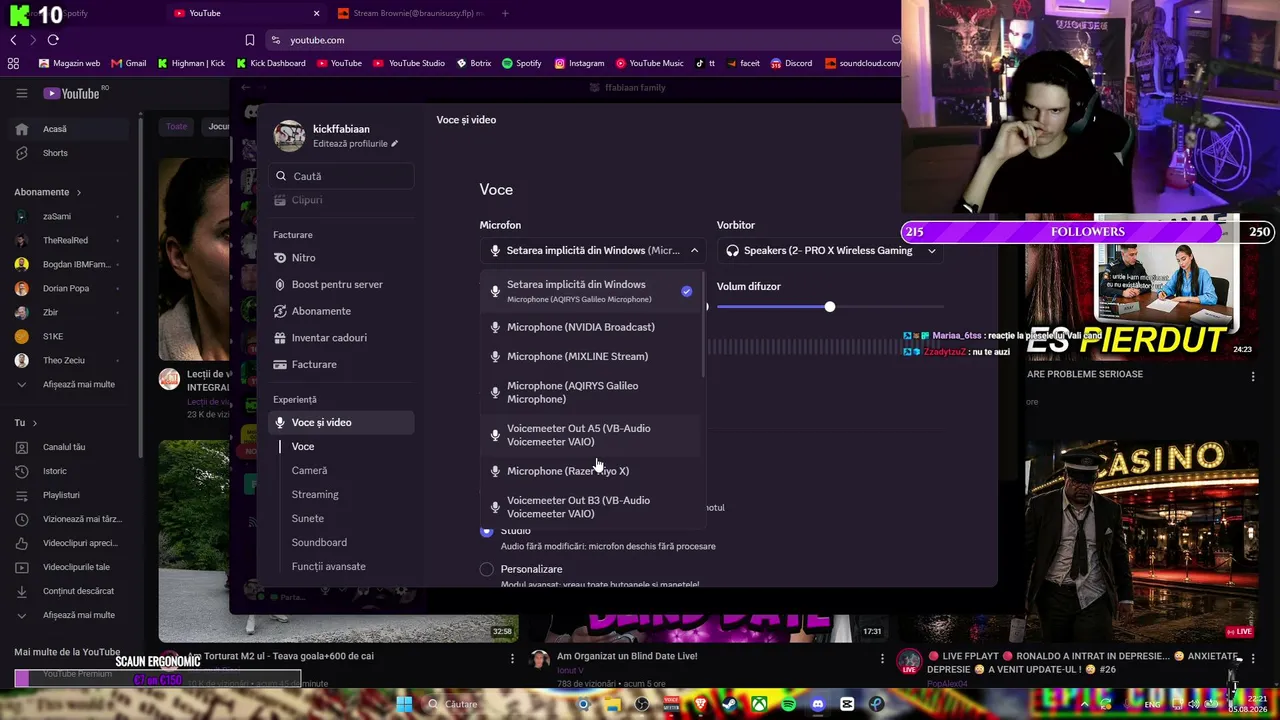The height and width of the screenshot is (720, 1280).
Task: Open Windows Start menu
Action: [404, 704]
